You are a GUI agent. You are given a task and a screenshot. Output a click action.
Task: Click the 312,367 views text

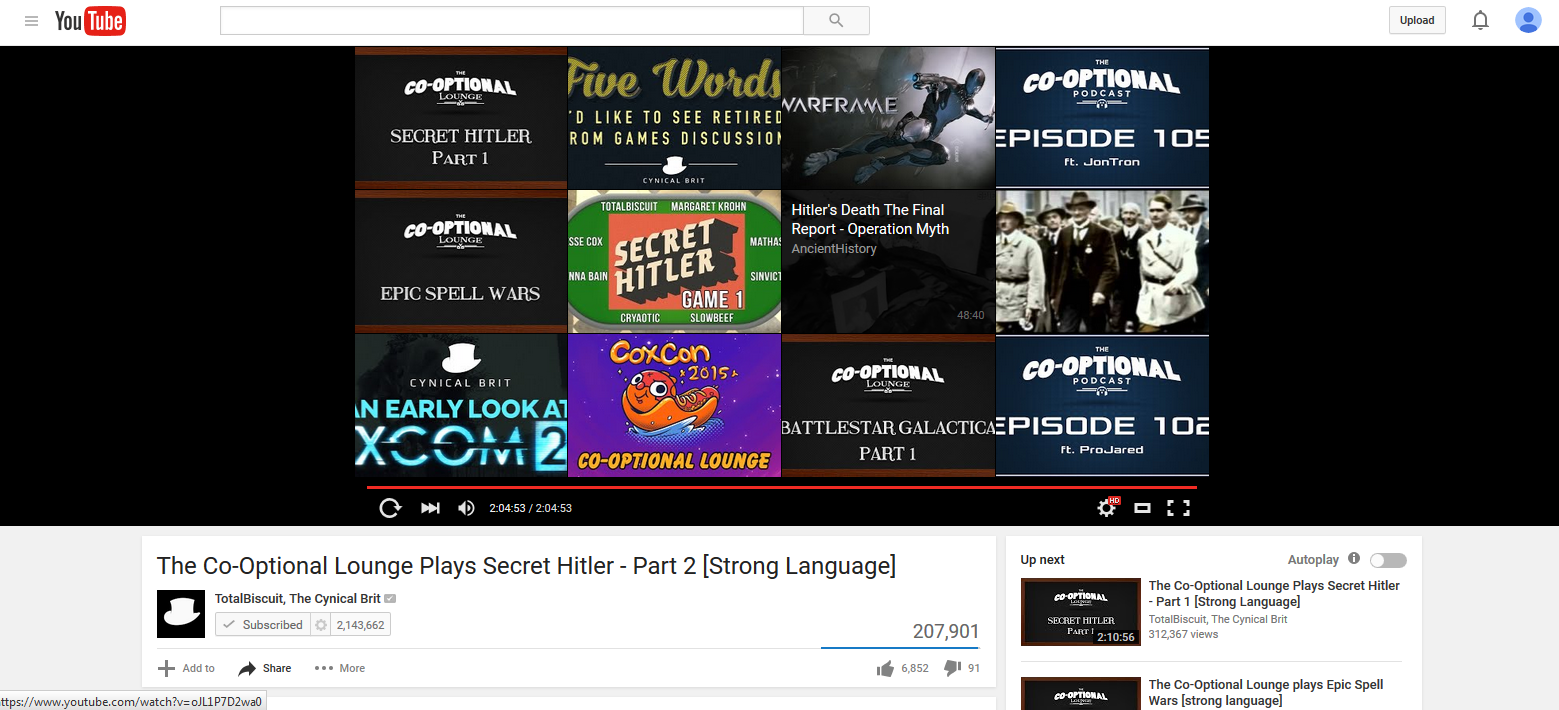(x=1182, y=634)
